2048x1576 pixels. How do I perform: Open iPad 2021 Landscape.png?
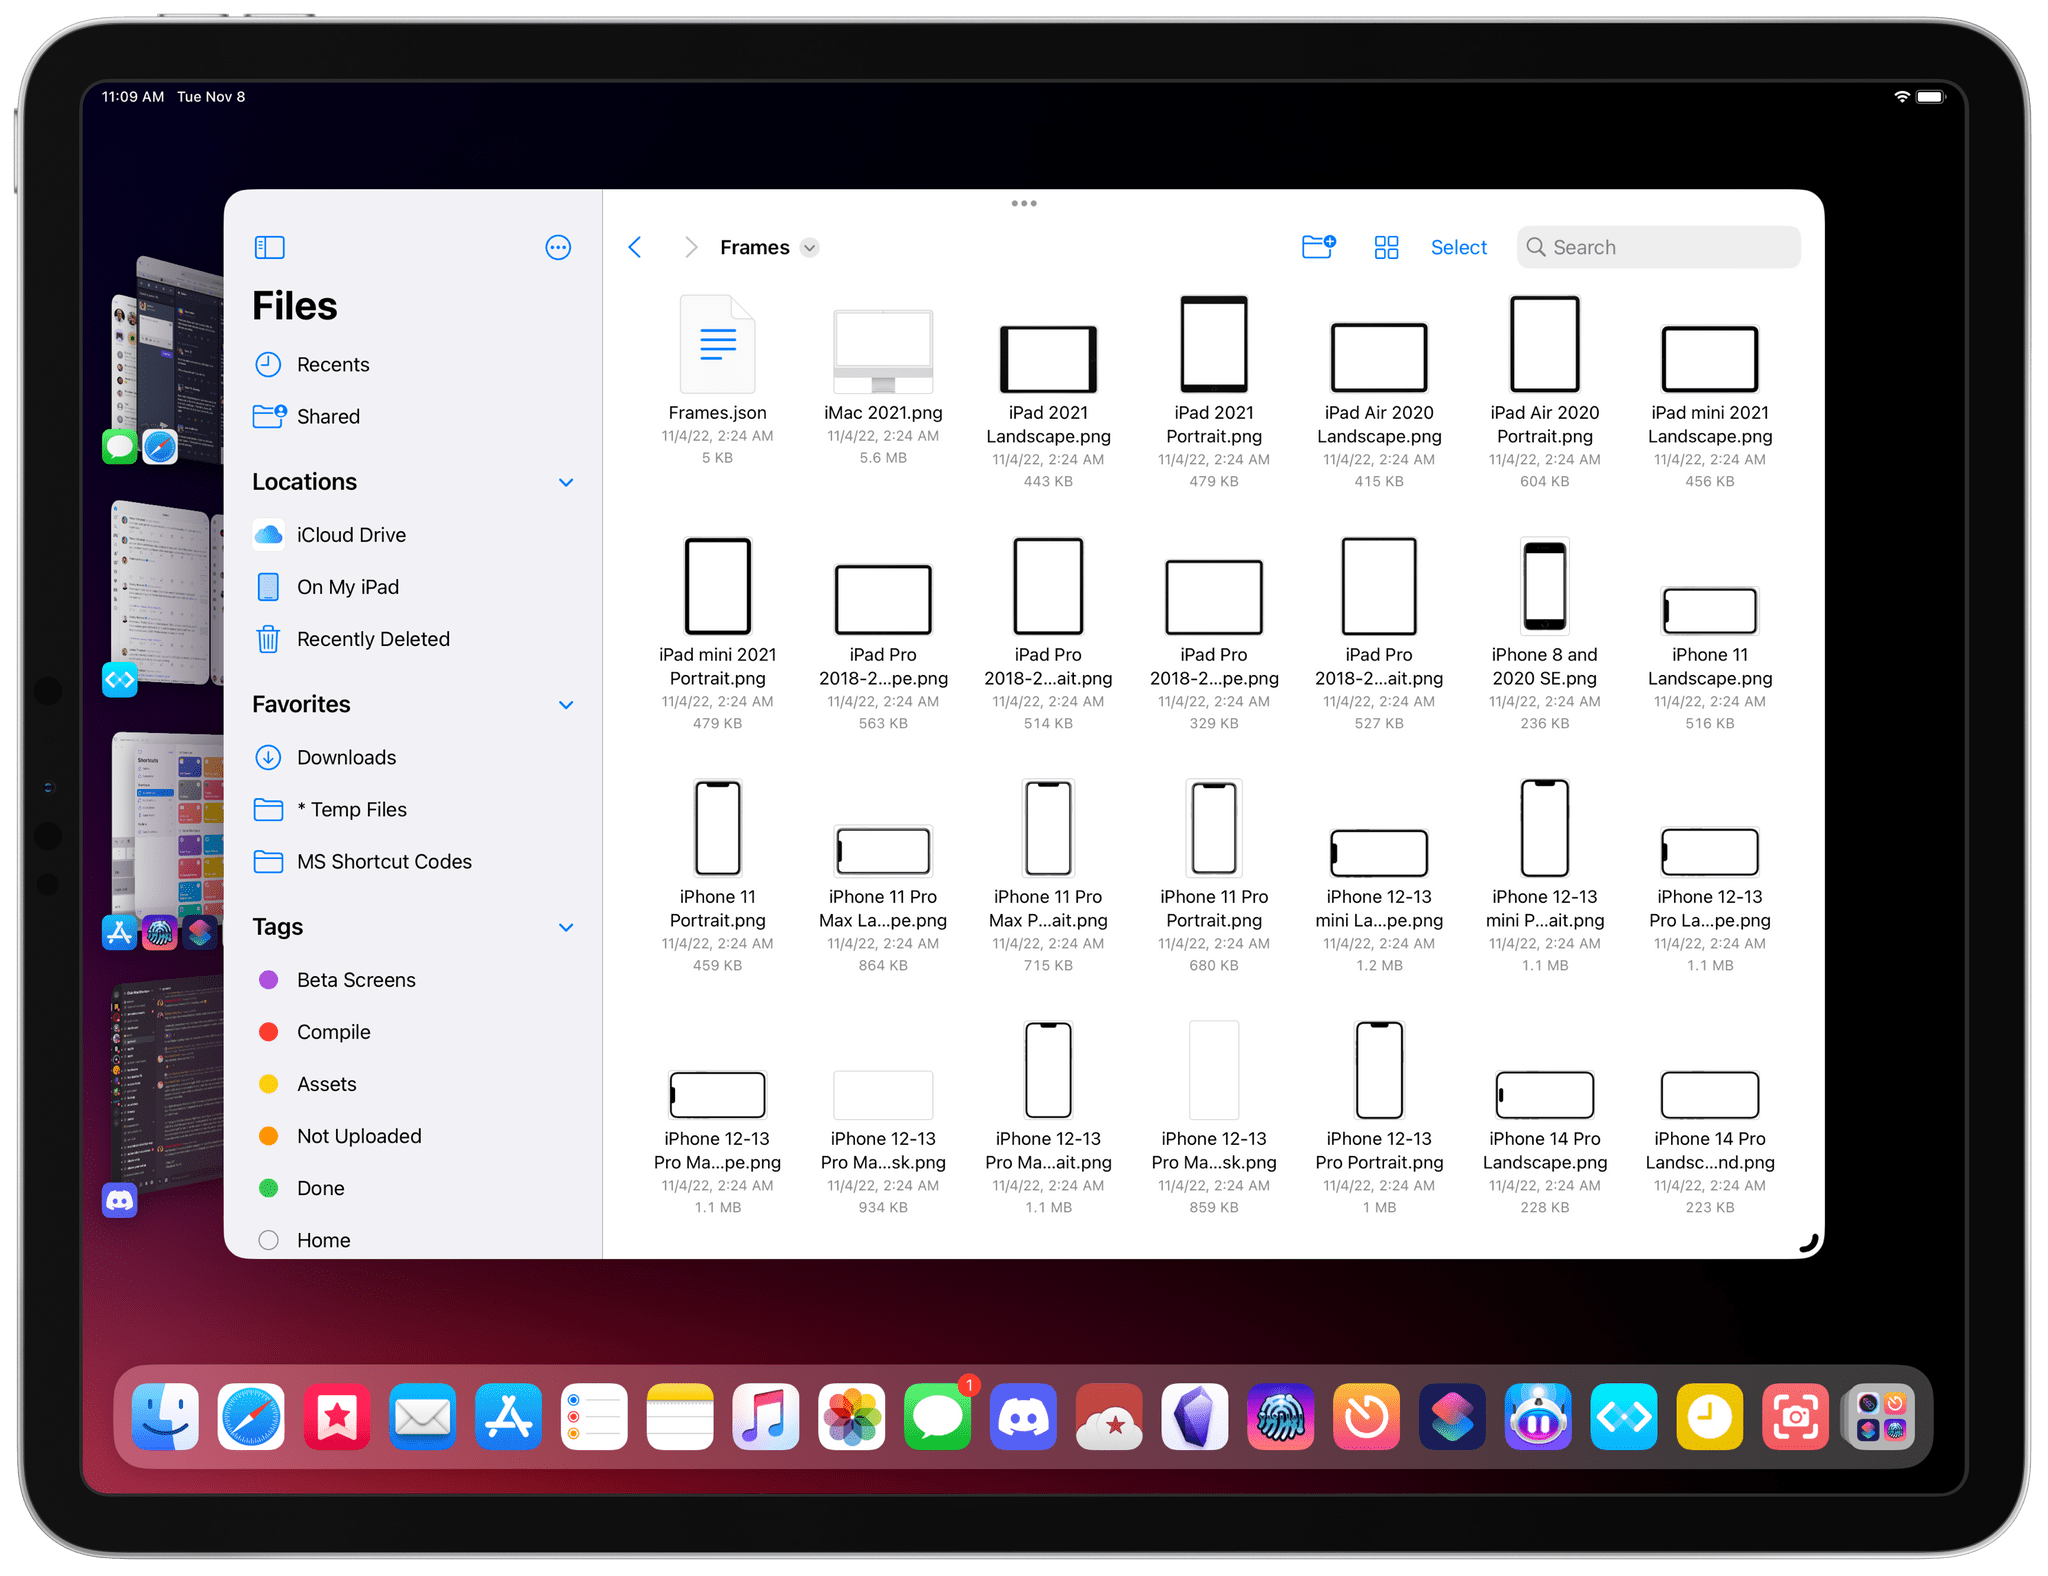pos(1048,359)
